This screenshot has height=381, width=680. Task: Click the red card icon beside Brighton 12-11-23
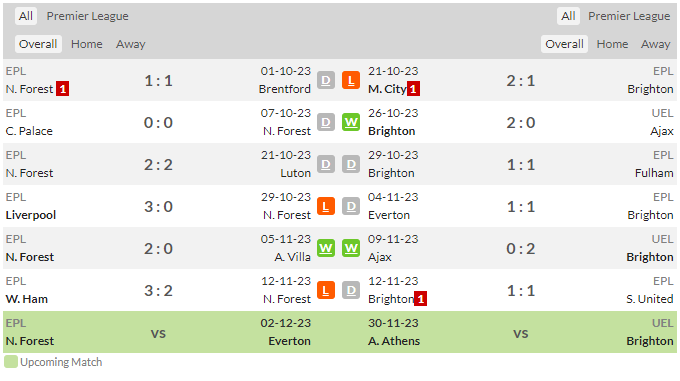coord(420,299)
